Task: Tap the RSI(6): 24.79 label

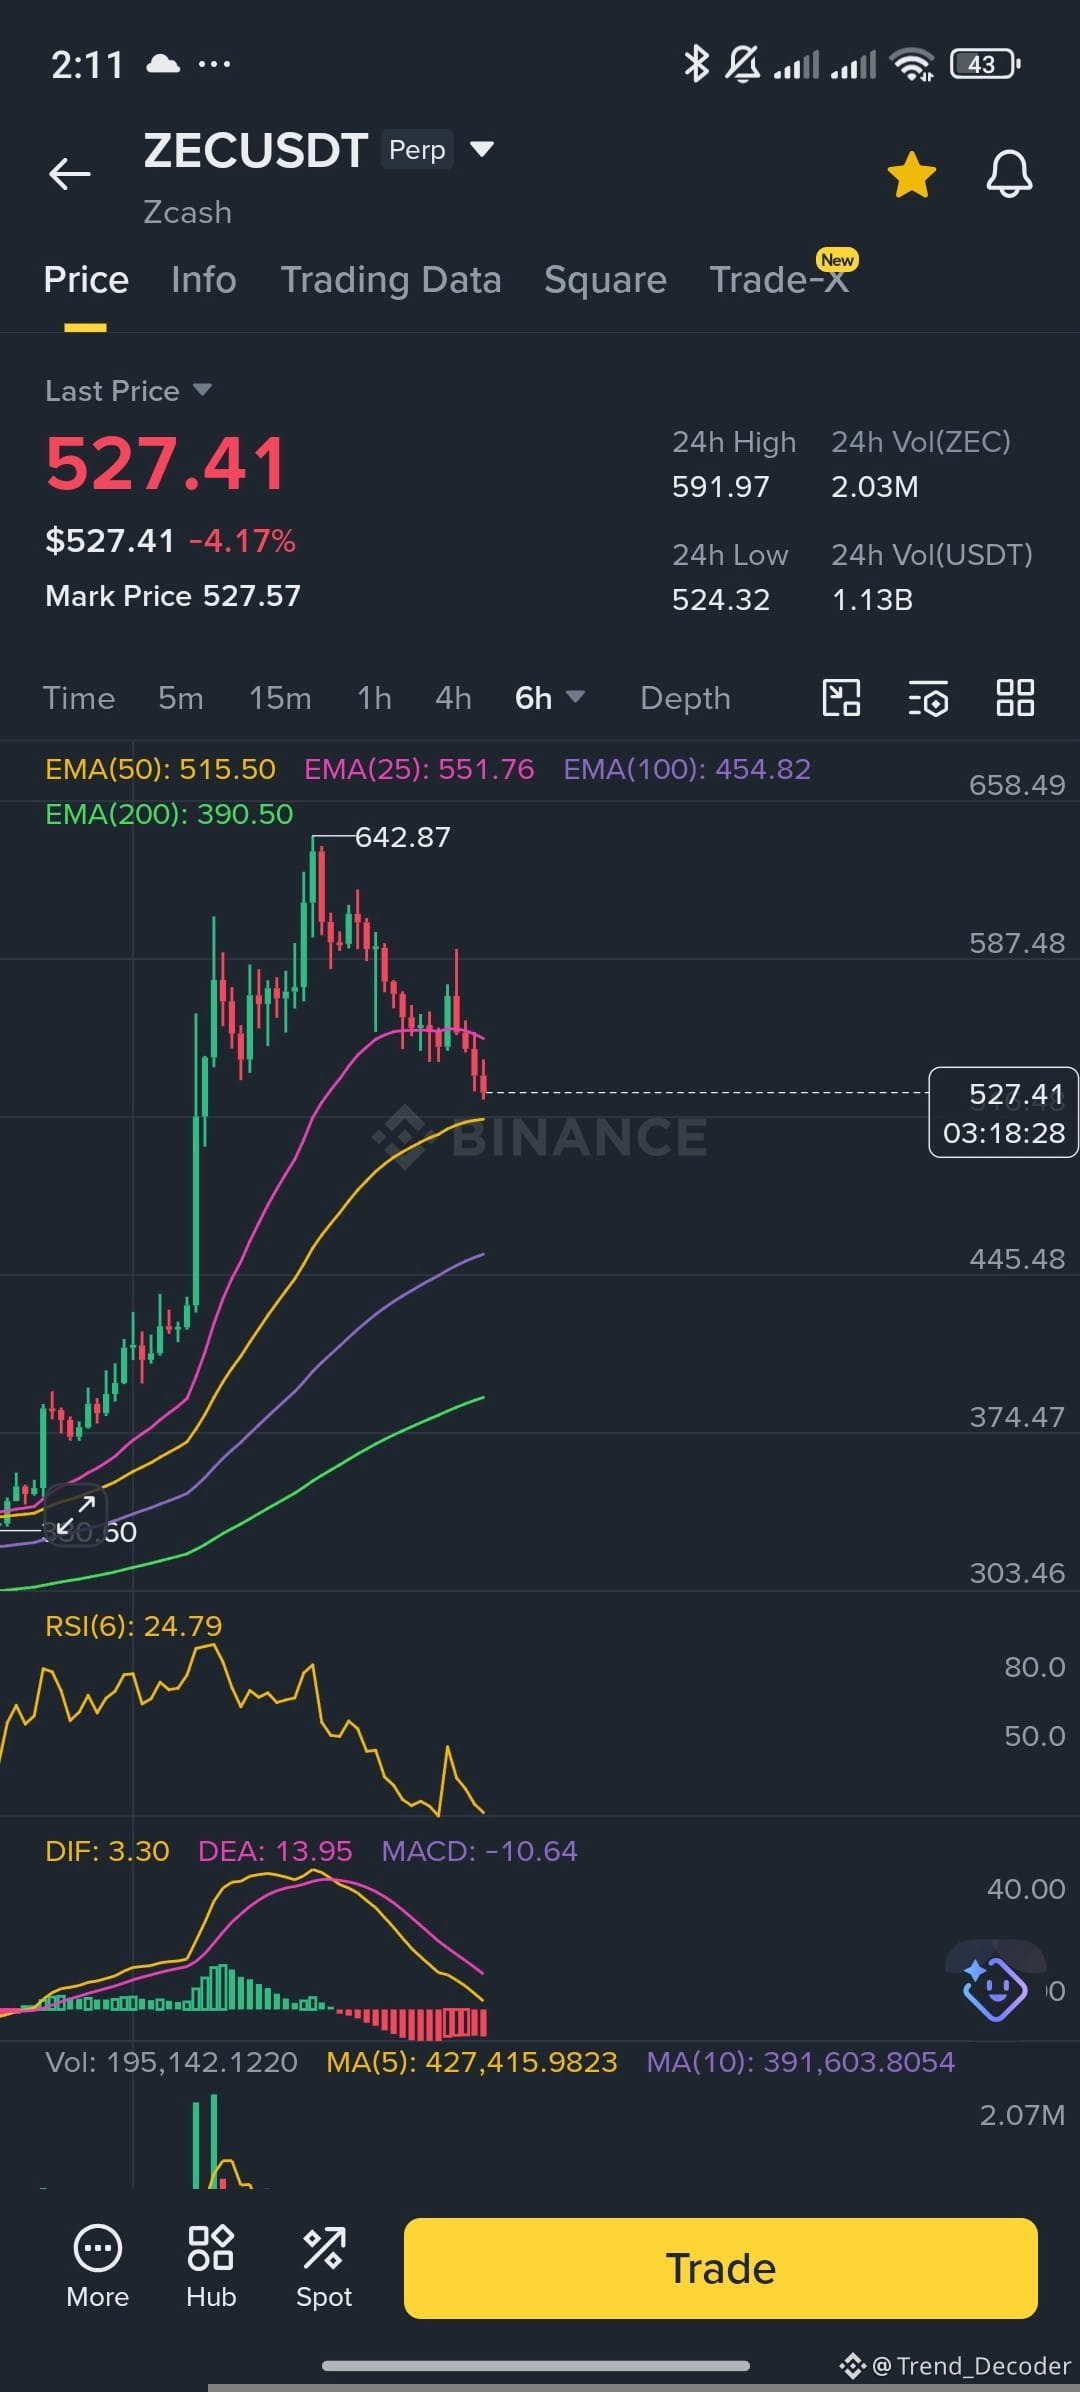Action: coord(133,1626)
